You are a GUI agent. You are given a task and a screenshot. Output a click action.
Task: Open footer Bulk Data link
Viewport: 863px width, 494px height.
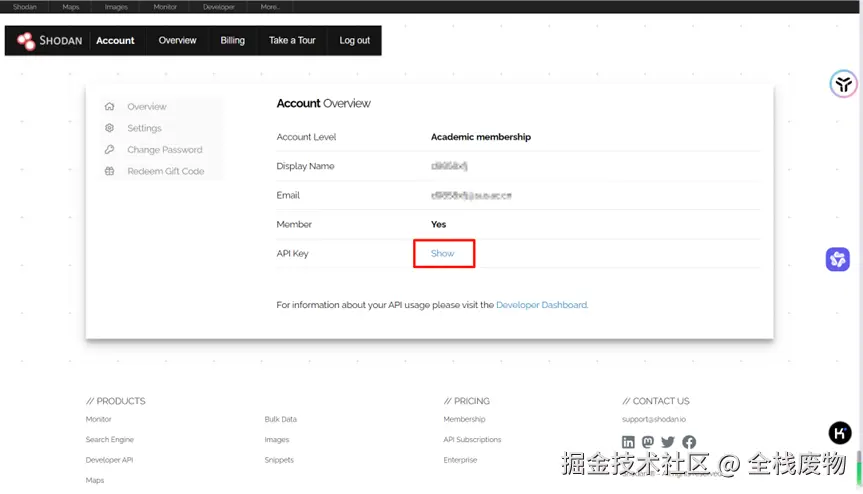click(x=281, y=419)
